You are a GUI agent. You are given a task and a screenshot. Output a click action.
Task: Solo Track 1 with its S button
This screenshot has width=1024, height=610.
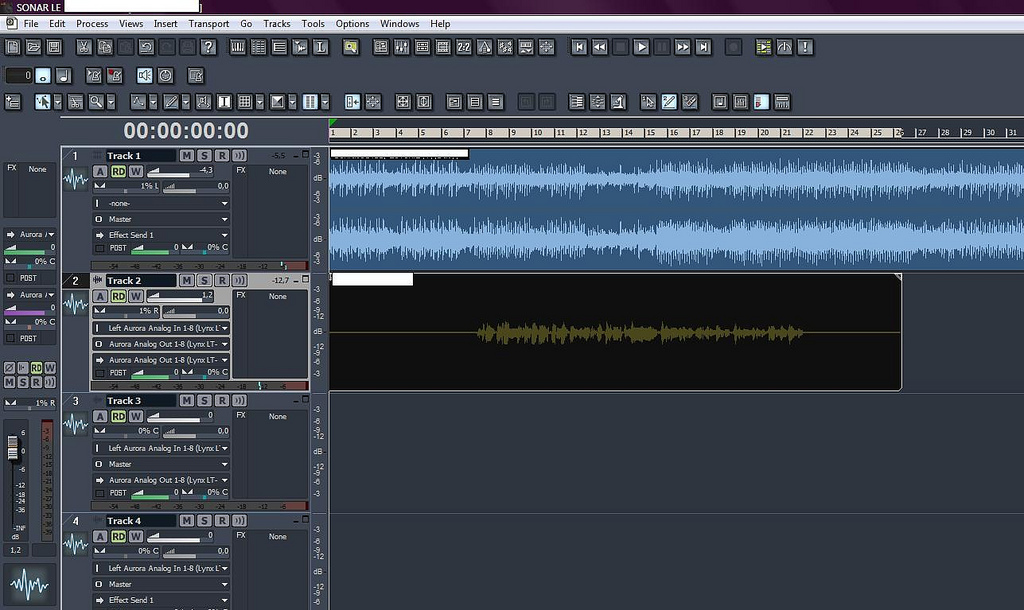(204, 155)
